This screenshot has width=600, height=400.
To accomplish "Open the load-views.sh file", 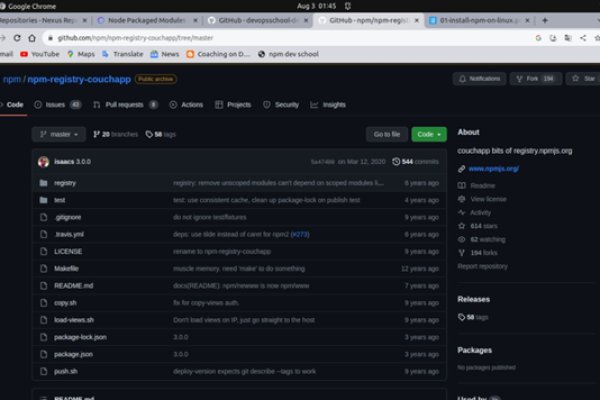I will point(74,320).
